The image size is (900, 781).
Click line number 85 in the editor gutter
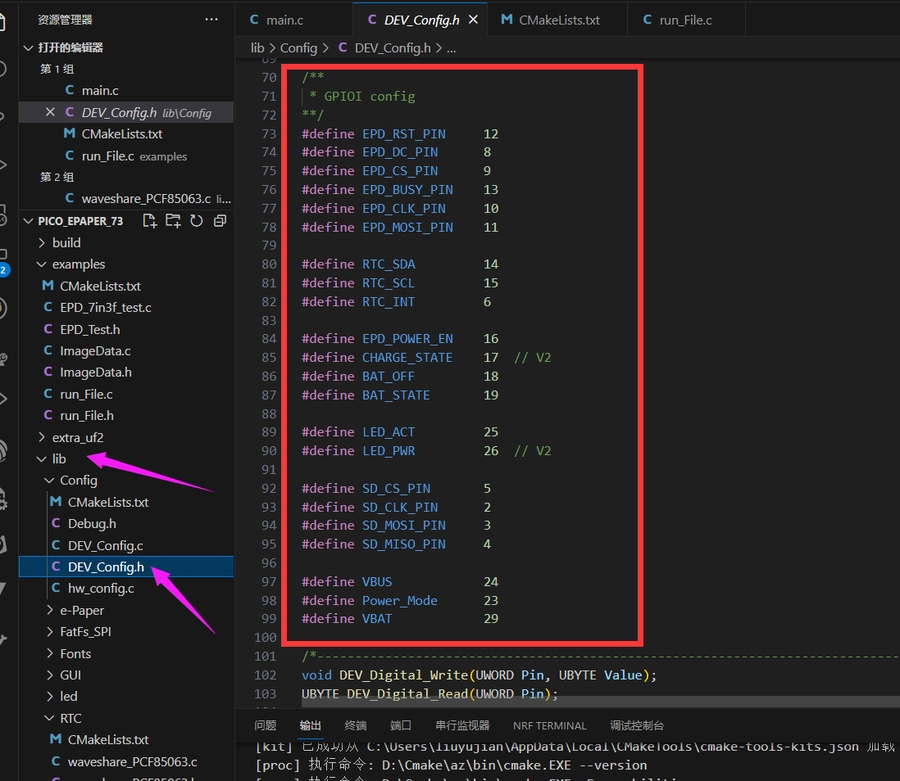[267, 358]
